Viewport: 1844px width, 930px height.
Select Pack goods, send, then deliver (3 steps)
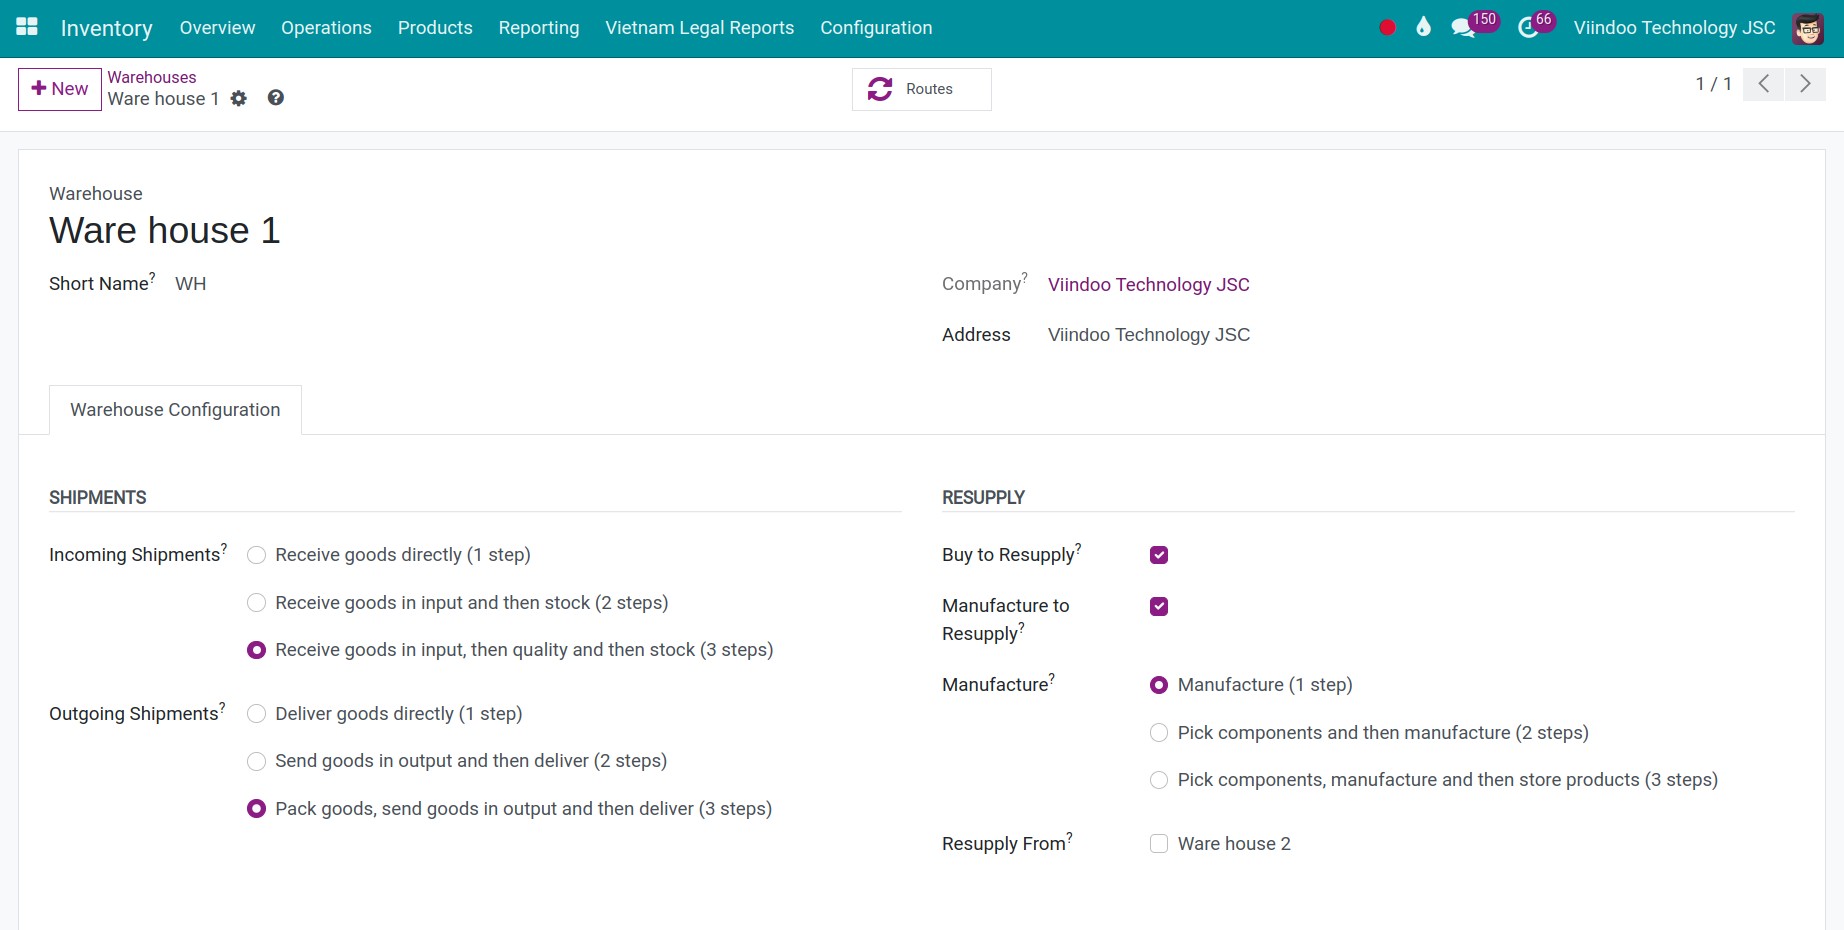[257, 809]
